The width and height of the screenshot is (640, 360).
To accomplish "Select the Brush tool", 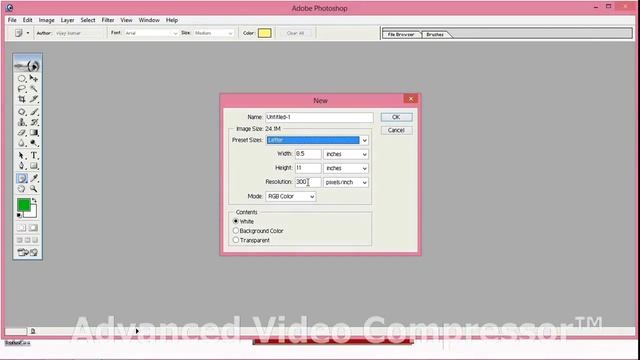I will (34, 112).
